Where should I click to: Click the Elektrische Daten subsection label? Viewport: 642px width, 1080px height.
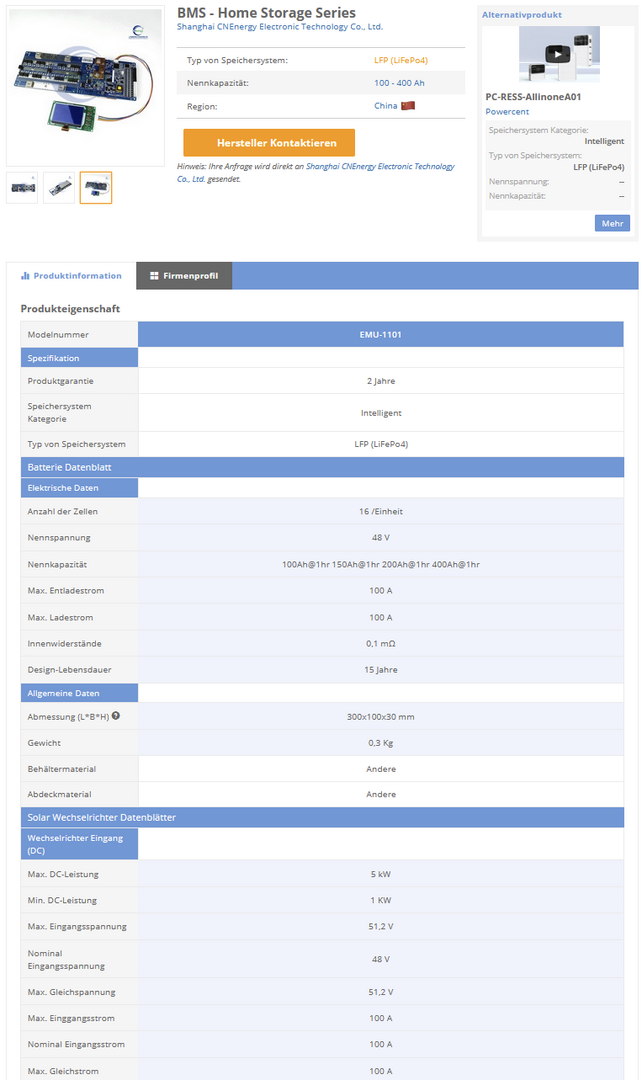pyautogui.click(x=79, y=488)
